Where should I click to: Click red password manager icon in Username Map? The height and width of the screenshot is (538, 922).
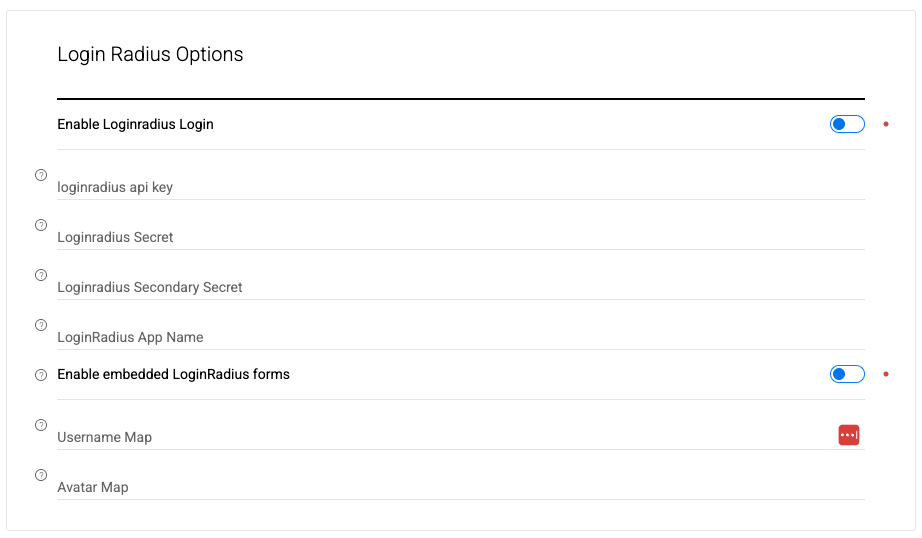tap(848, 435)
